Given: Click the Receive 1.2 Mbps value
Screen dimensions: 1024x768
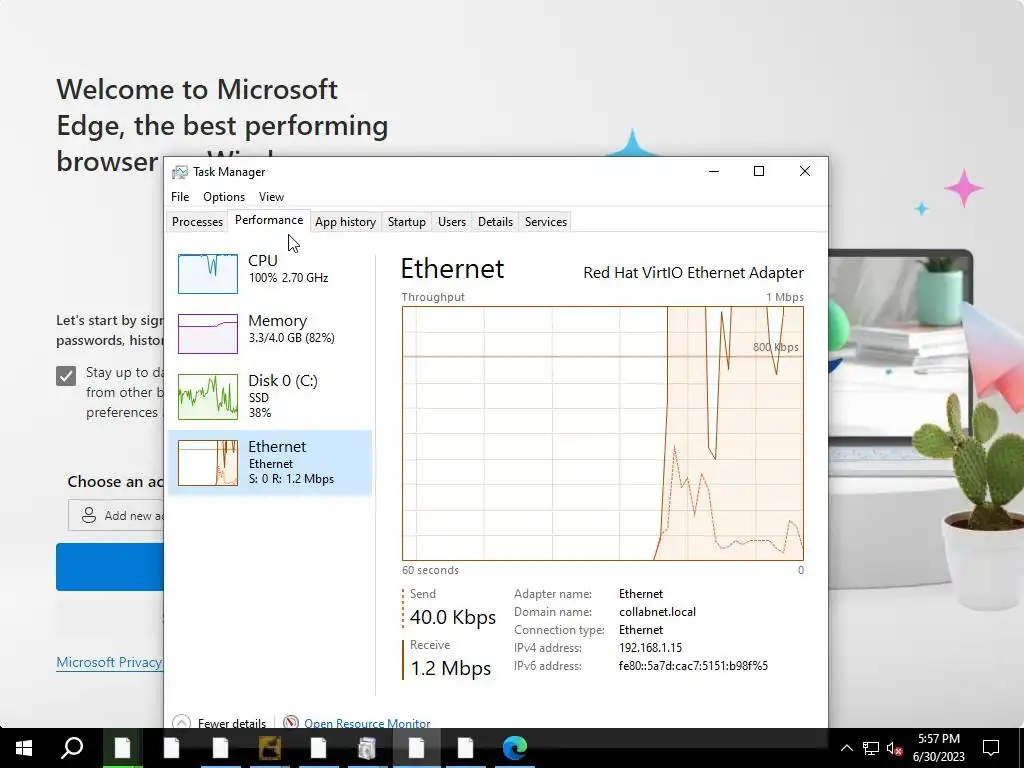Looking at the screenshot, I should [451, 668].
